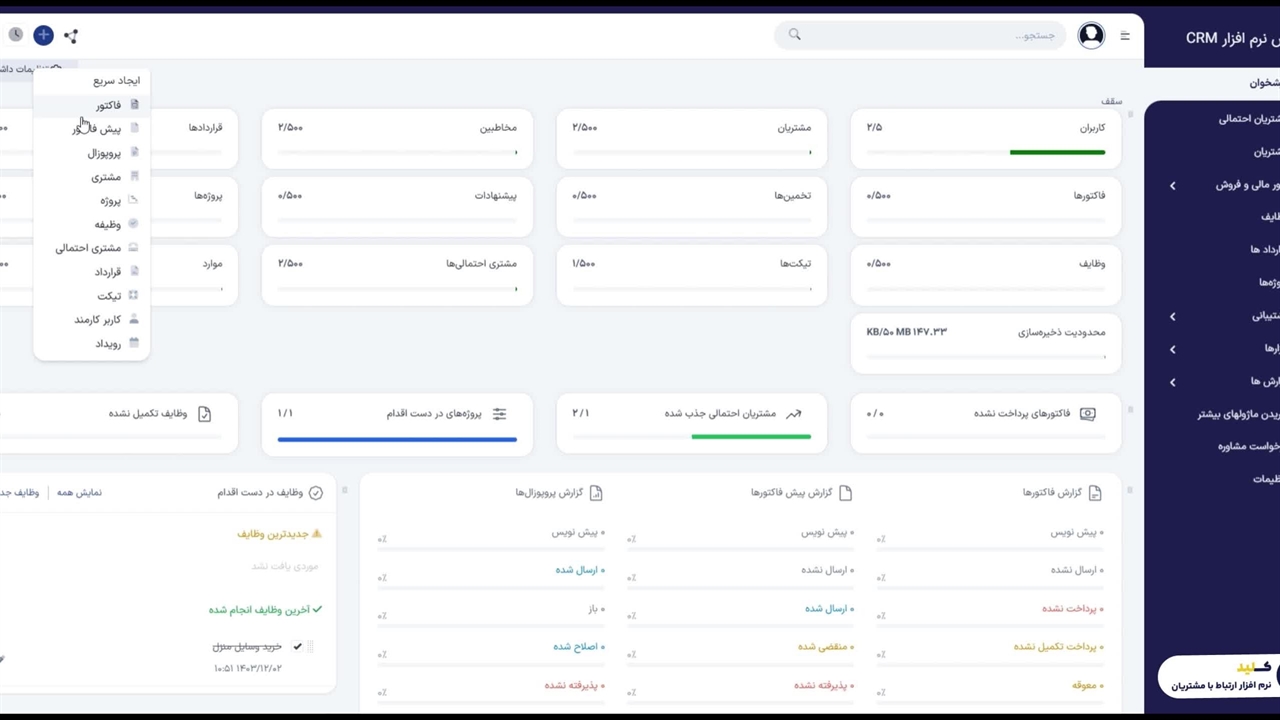This screenshot has width=1280, height=720.
Task: Click the money icon on فاکتورهای پرداخت نشده
Action: (1088, 414)
